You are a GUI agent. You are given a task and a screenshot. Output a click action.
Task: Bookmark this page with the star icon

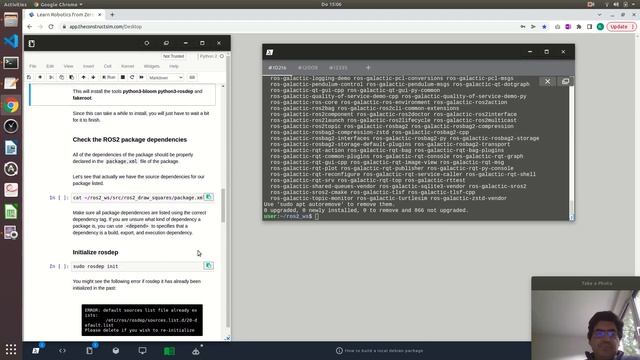pyautogui.click(x=544, y=27)
